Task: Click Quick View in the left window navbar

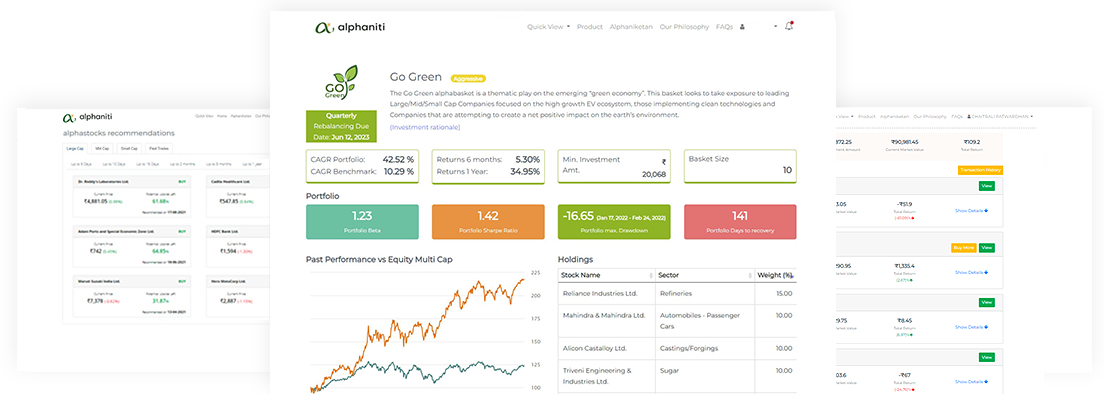Action: 204,116
